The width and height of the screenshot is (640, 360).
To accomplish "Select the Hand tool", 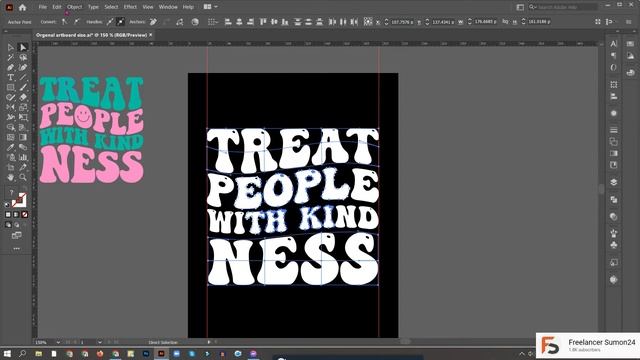I will 11,178.
